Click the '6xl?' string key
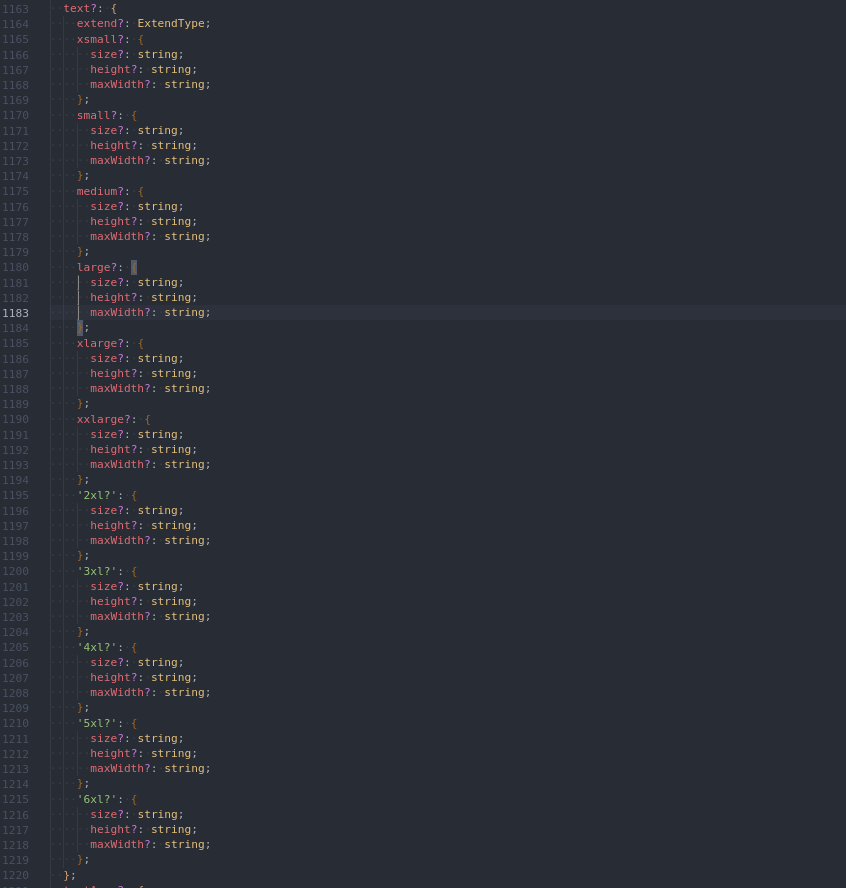Viewport: 846px width, 888px height. (97, 799)
